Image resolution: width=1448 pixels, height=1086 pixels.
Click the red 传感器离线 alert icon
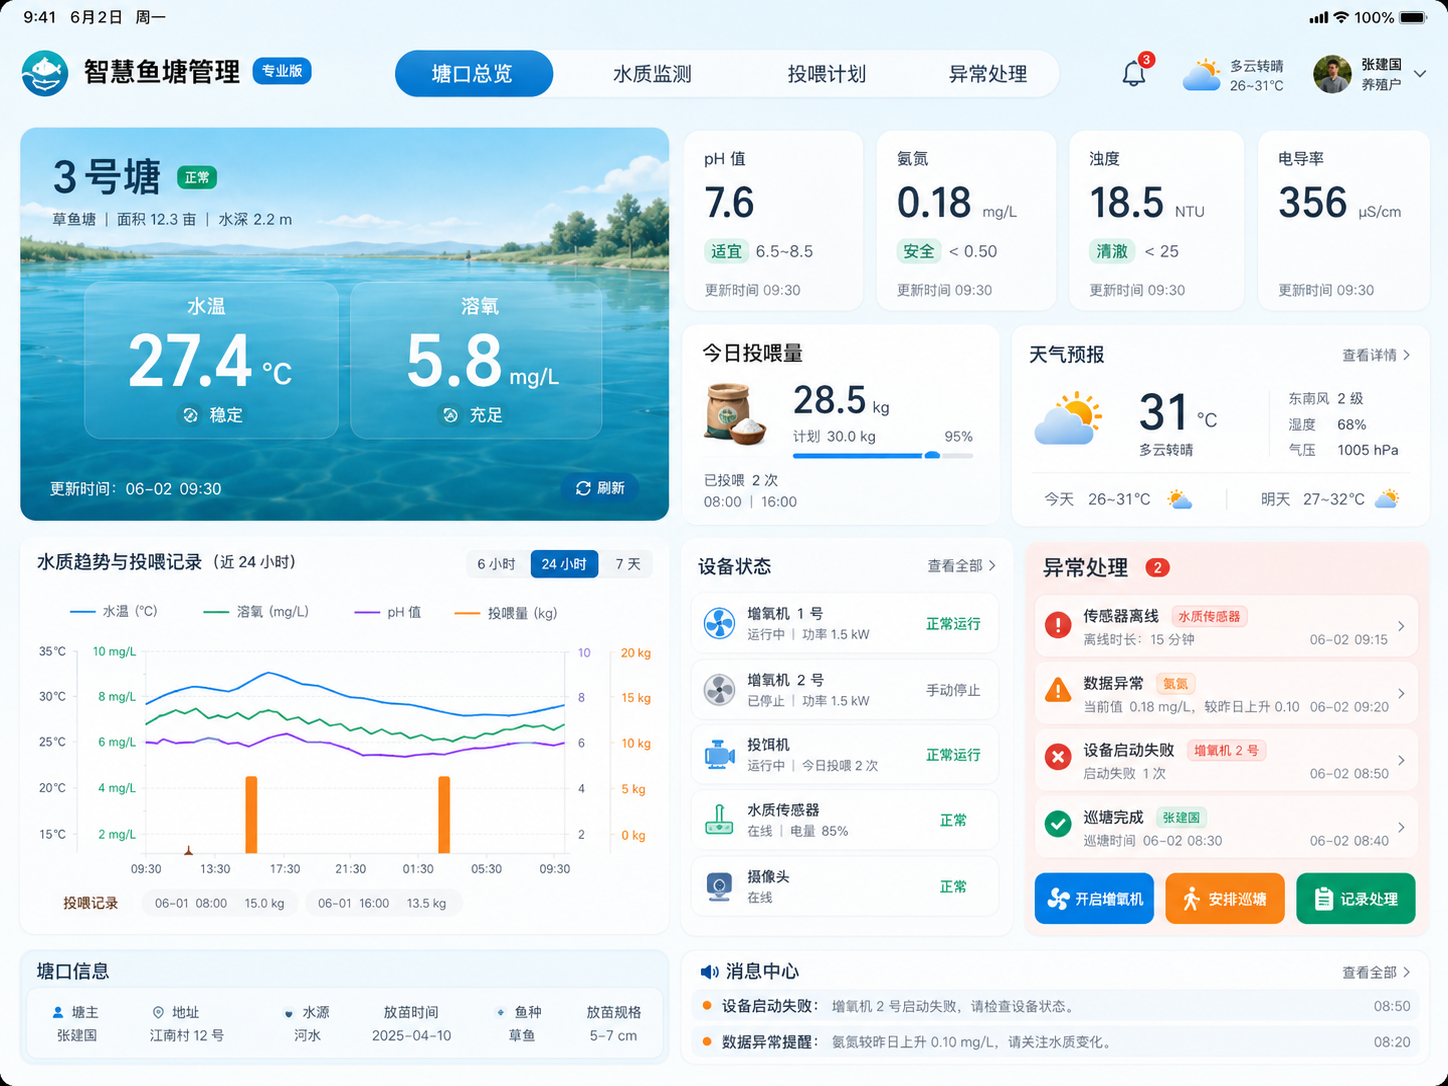tap(1058, 625)
